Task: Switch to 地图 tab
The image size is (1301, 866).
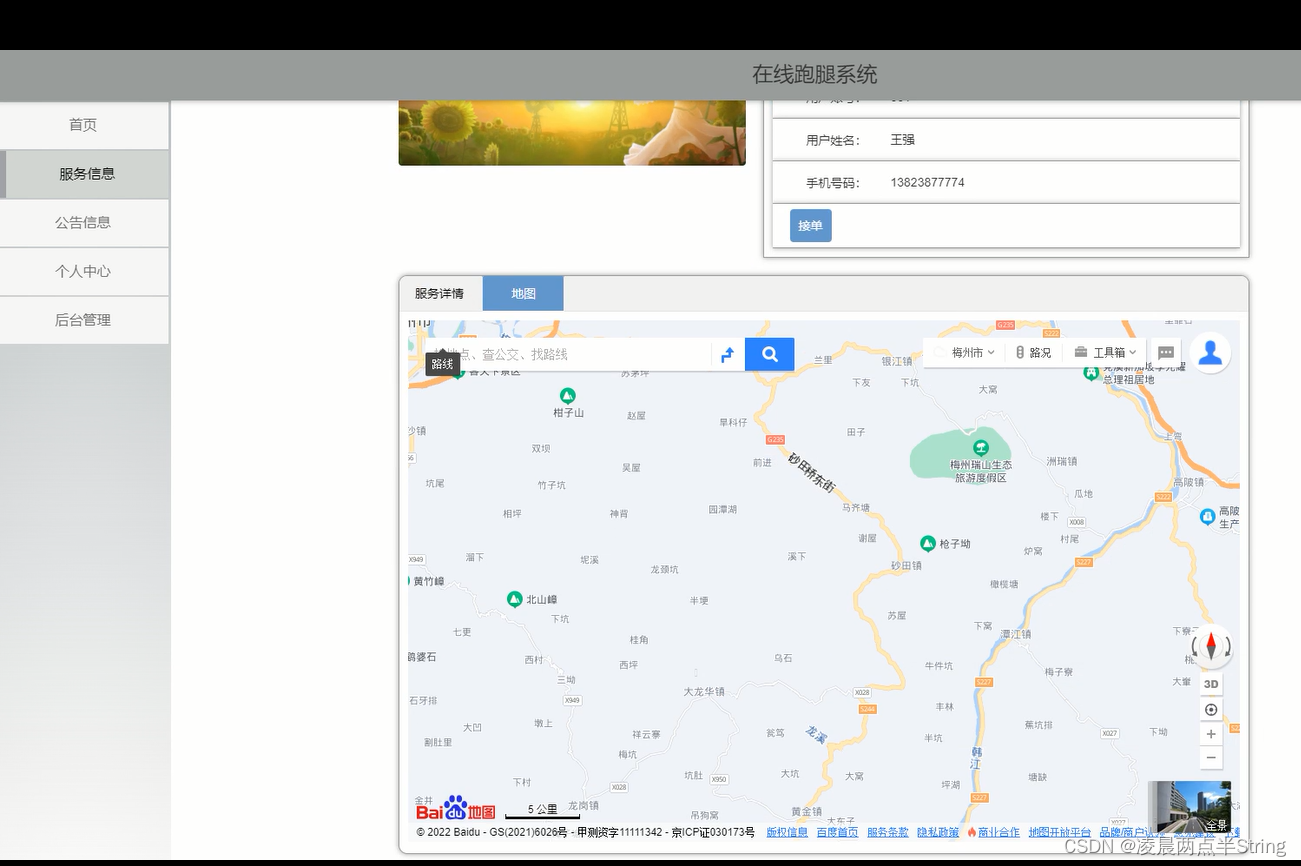Action: (523, 293)
